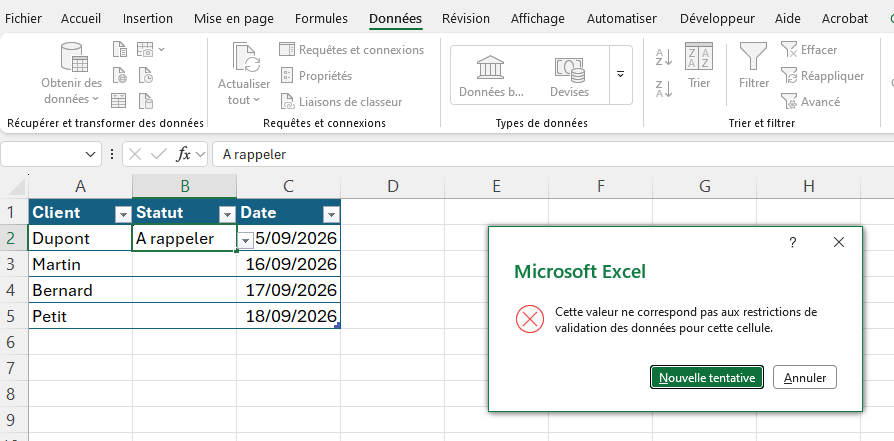Expand the data types gallery arrow
The width and height of the screenshot is (894, 441).
pyautogui.click(x=620, y=74)
